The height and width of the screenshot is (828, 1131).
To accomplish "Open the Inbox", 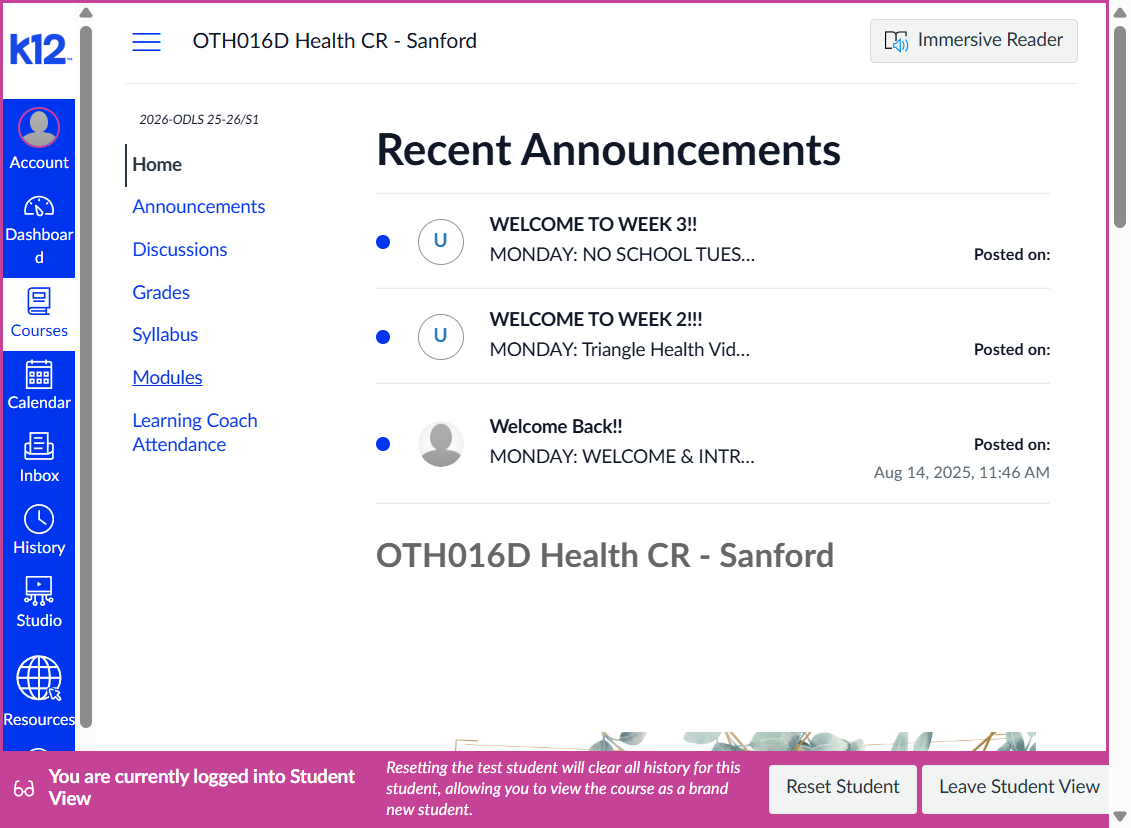I will point(39,458).
